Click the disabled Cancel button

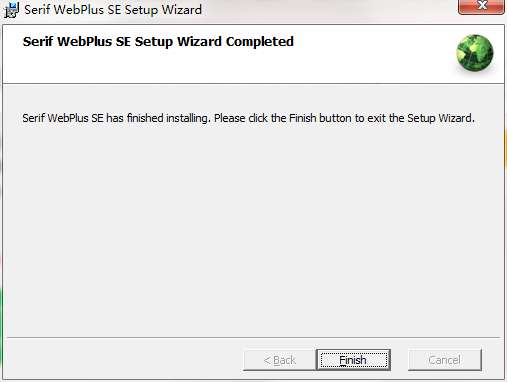(445, 360)
